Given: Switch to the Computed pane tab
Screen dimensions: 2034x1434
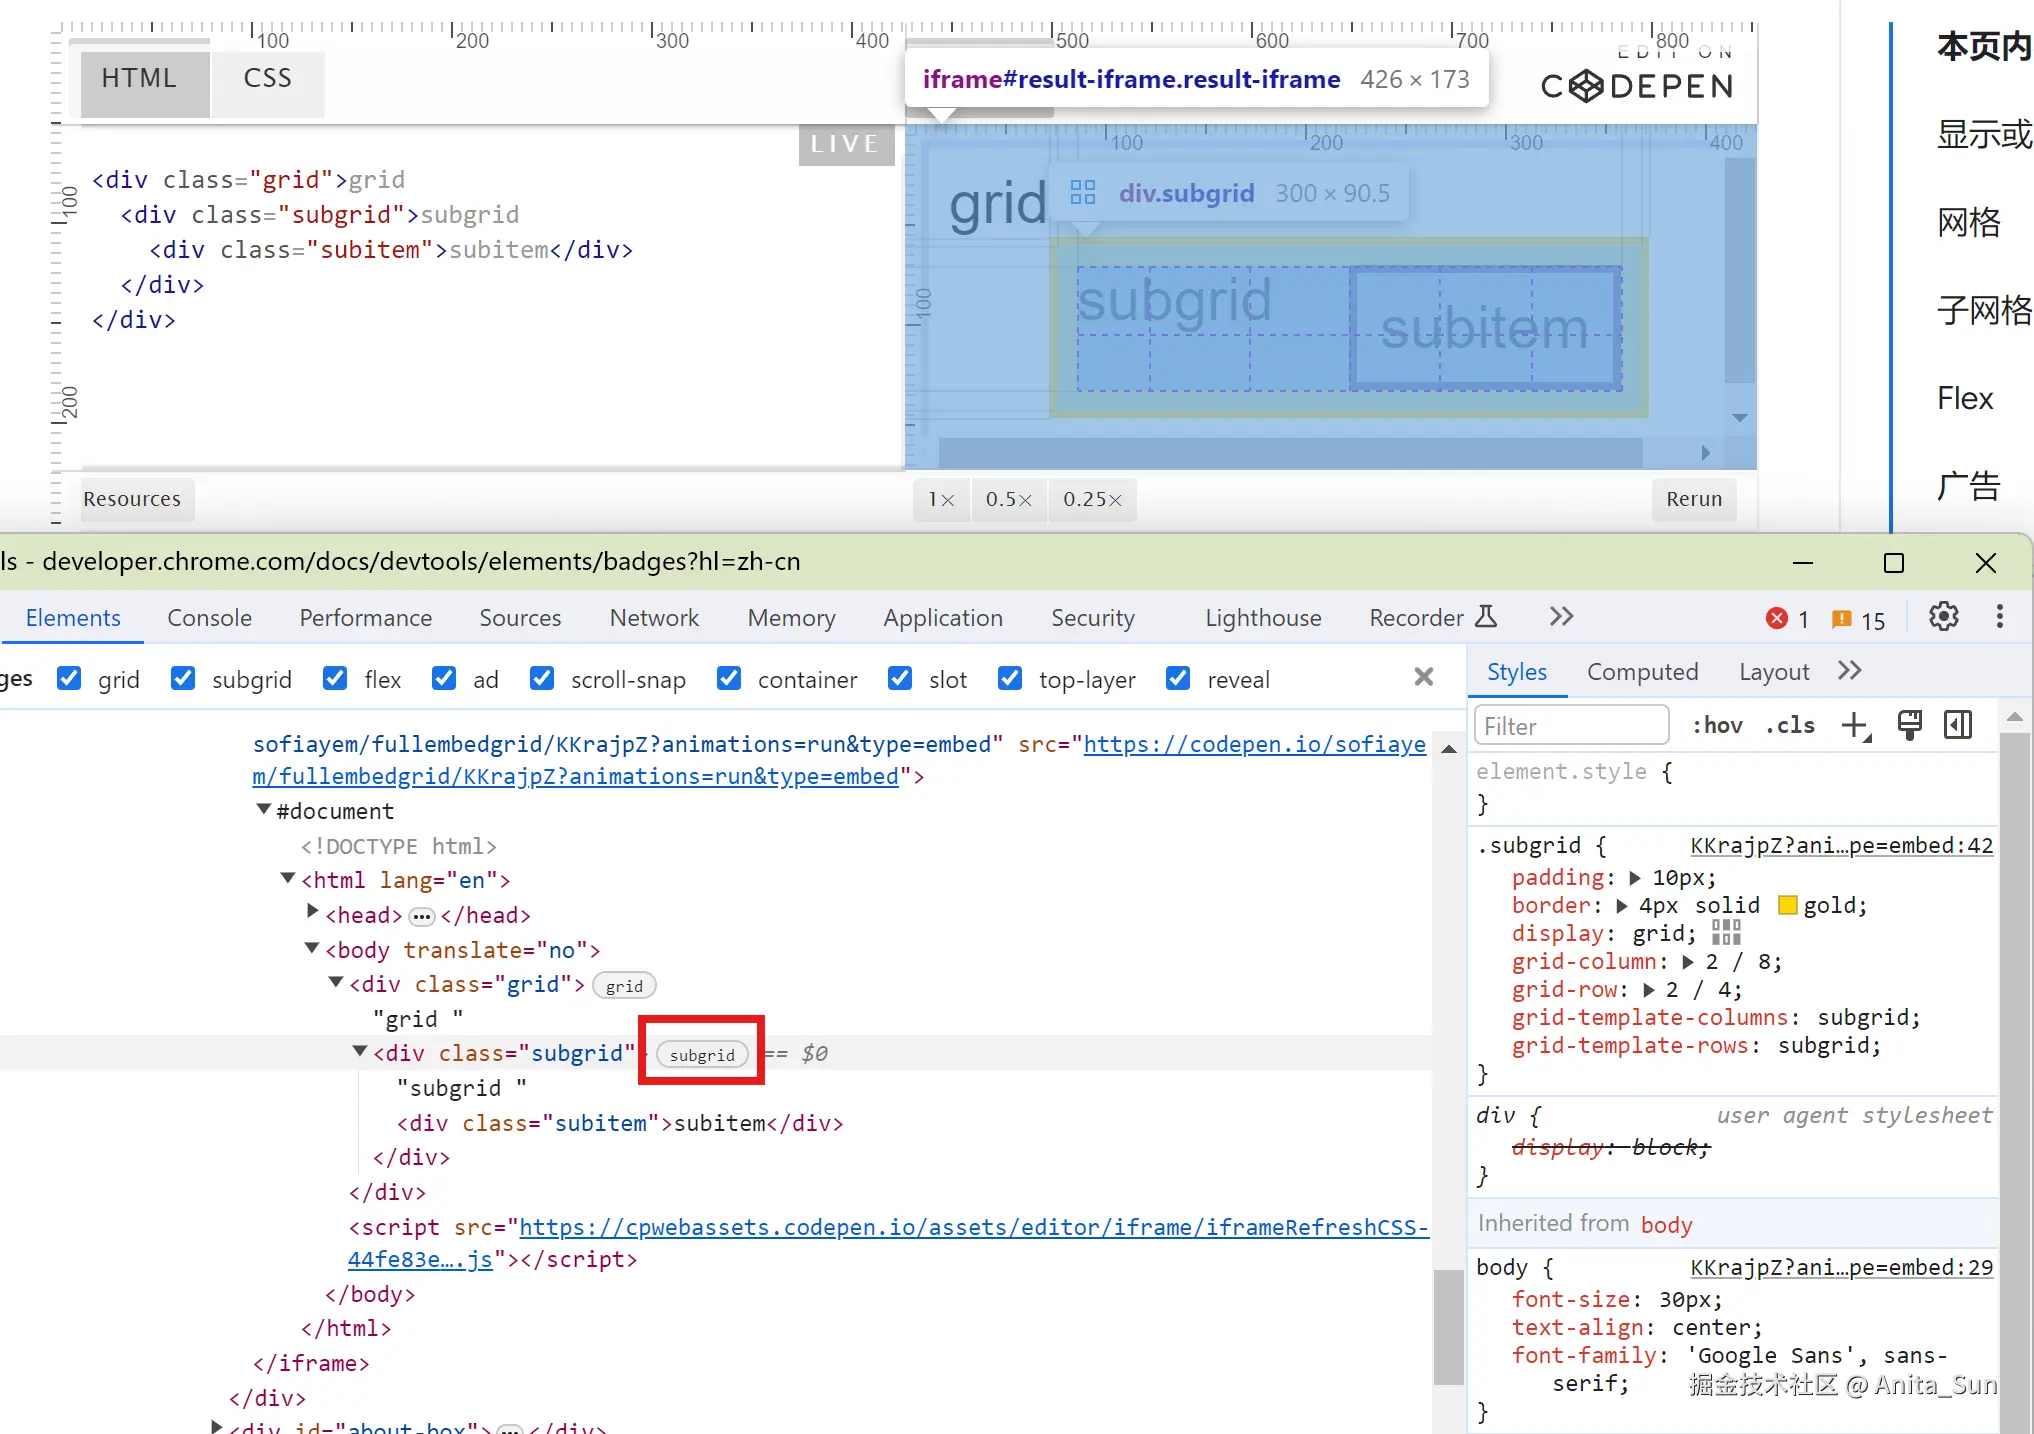Looking at the screenshot, I should [x=1643, y=672].
